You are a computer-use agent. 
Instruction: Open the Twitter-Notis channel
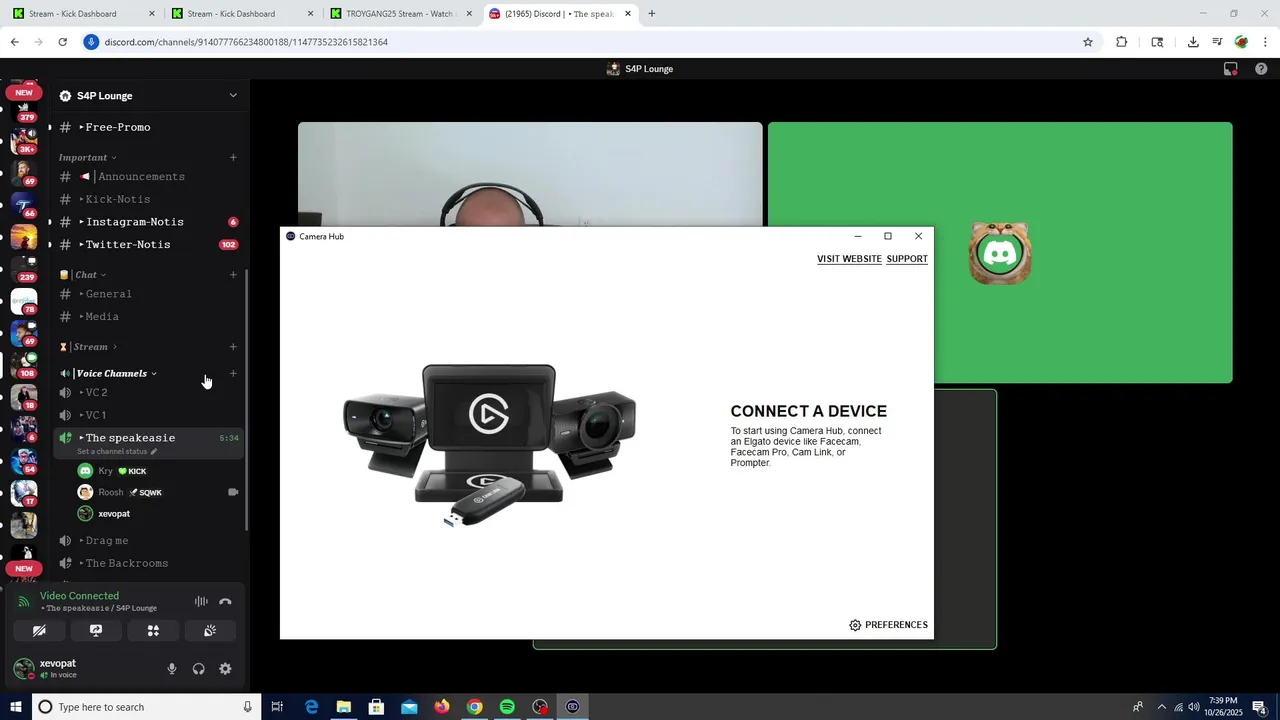tap(148, 244)
